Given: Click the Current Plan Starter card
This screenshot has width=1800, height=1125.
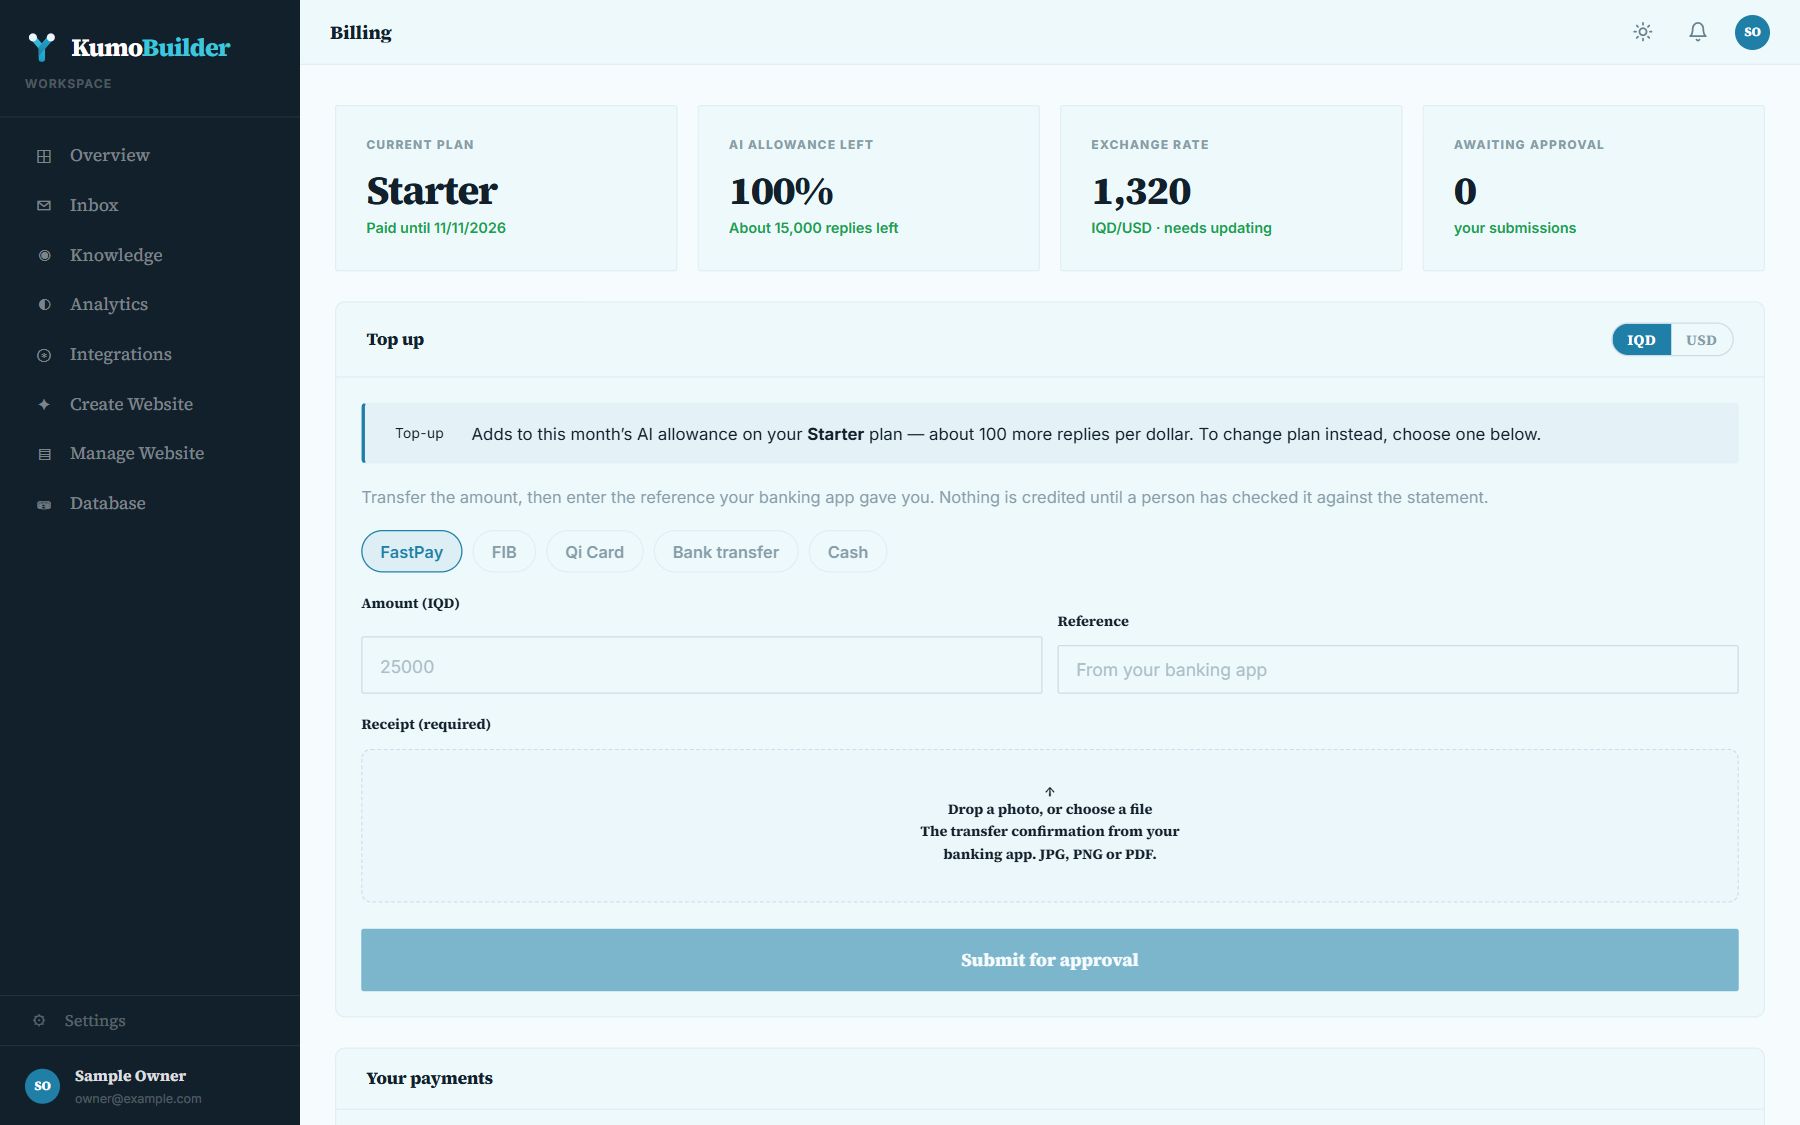Looking at the screenshot, I should (506, 188).
